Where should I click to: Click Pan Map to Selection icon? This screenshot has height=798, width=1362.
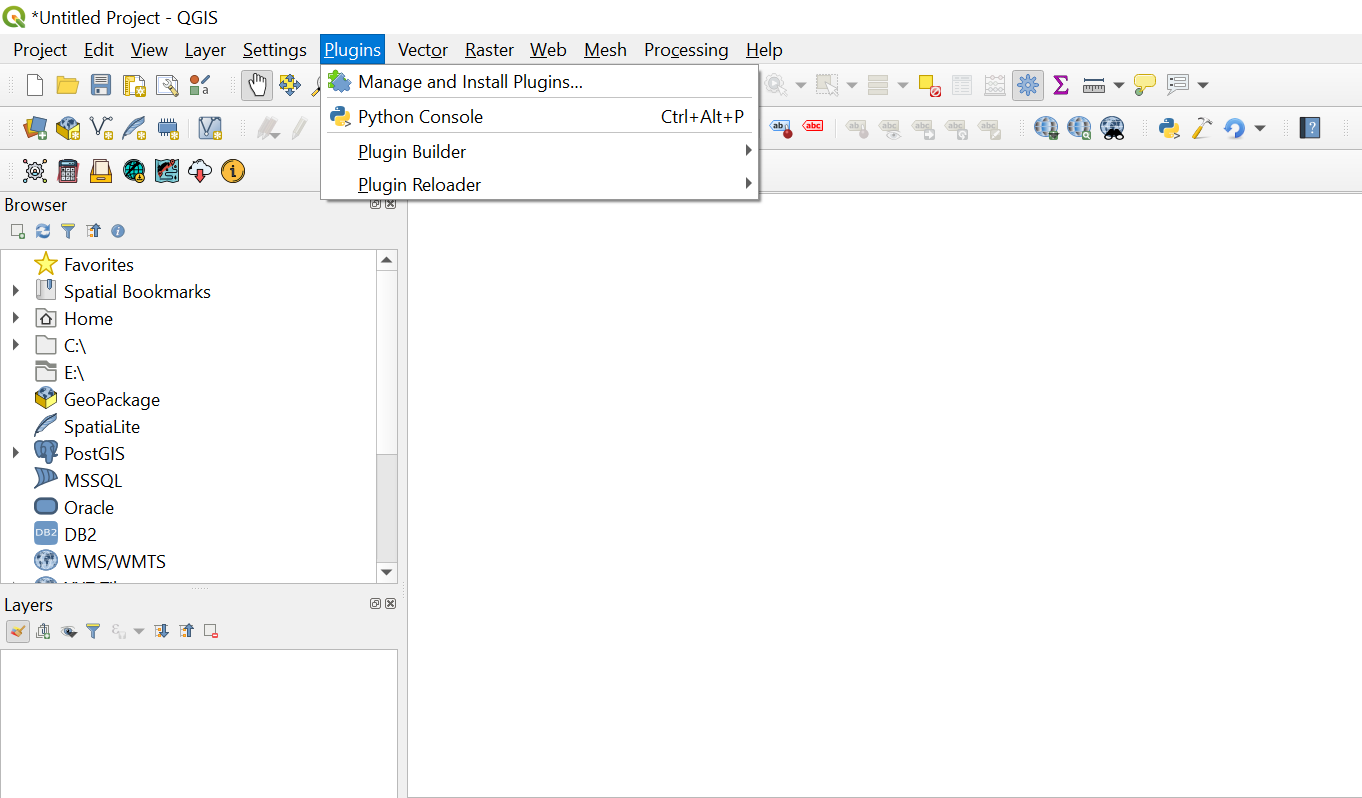pos(290,85)
